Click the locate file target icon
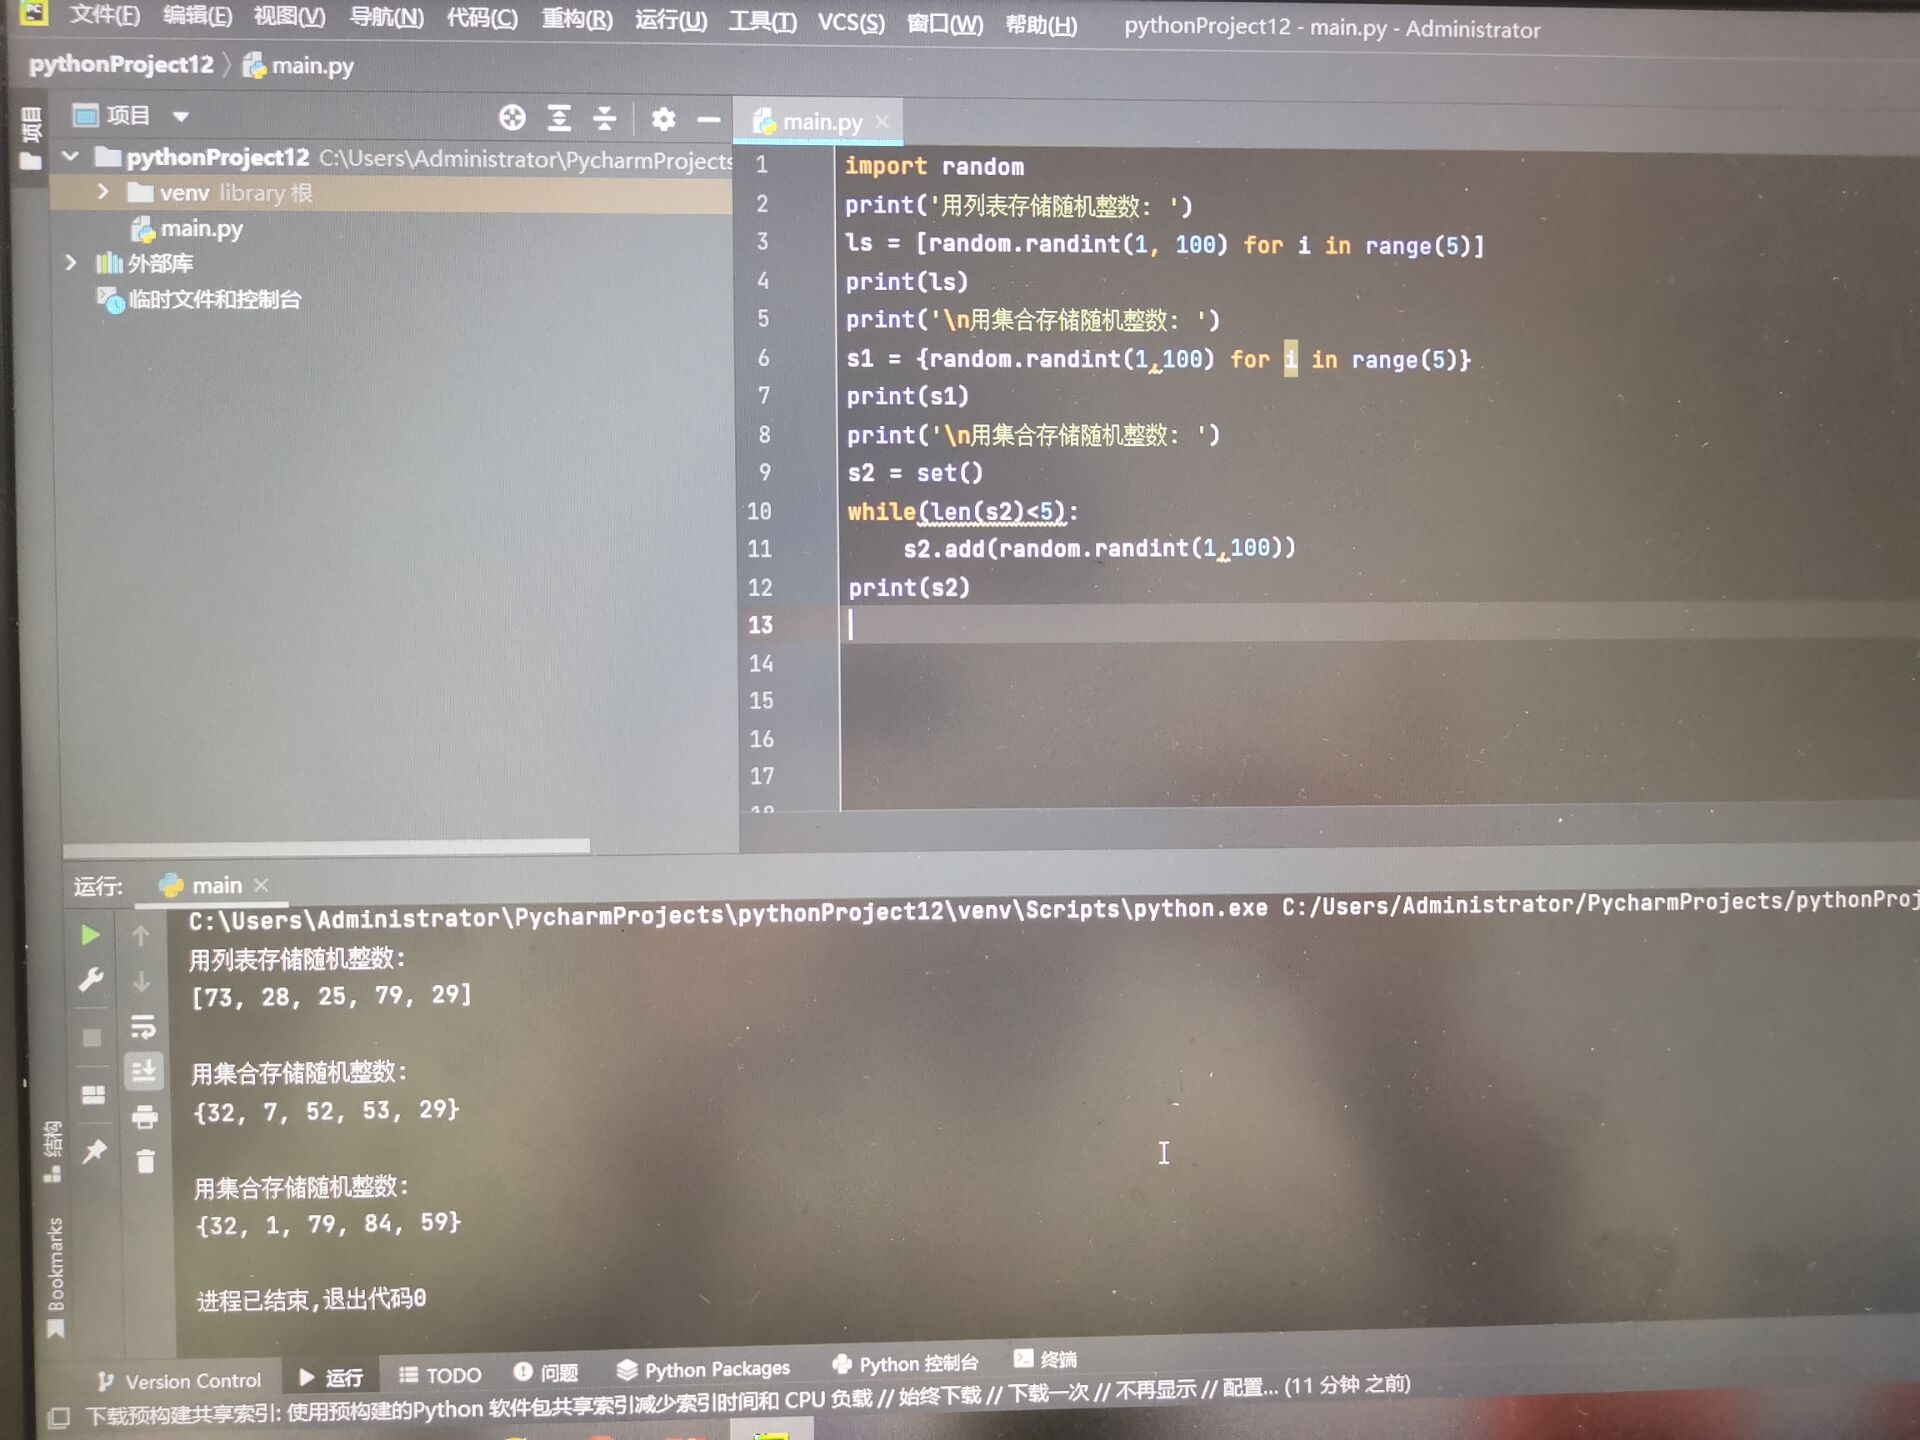 (512, 118)
